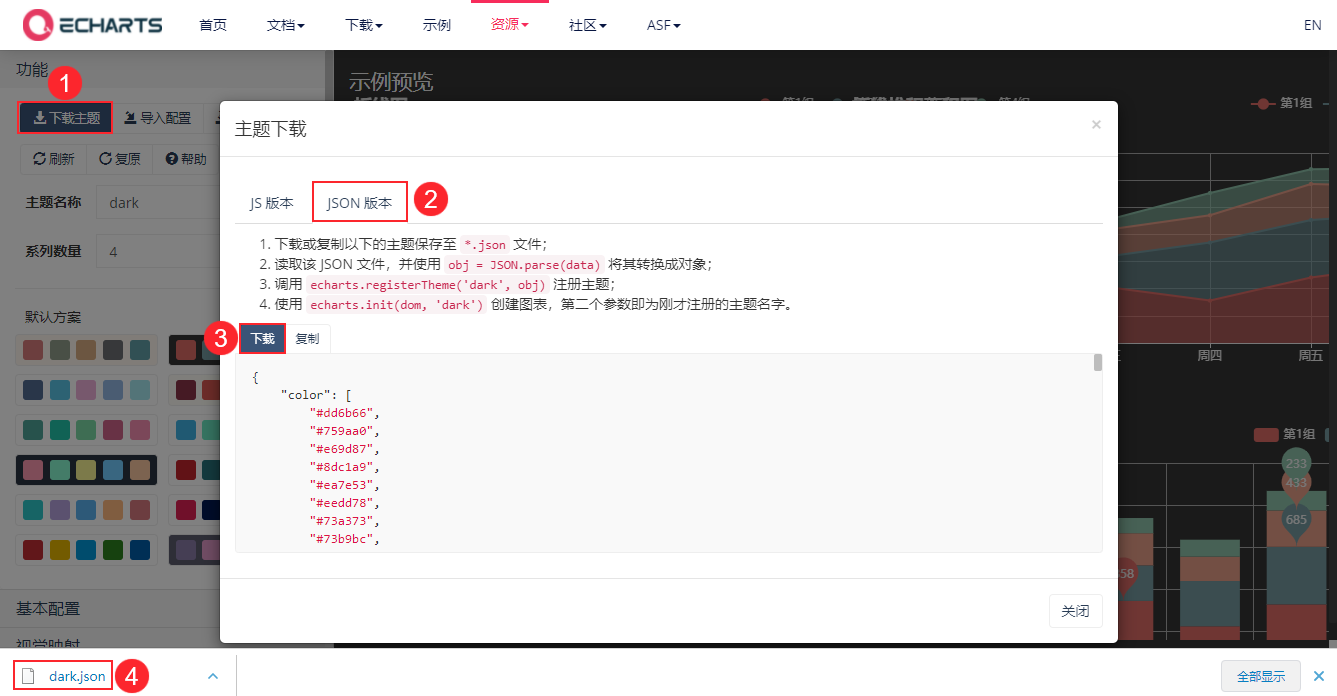The height and width of the screenshot is (696, 1337).
Task: Click the 刷新 refresh button
Action: [54, 159]
